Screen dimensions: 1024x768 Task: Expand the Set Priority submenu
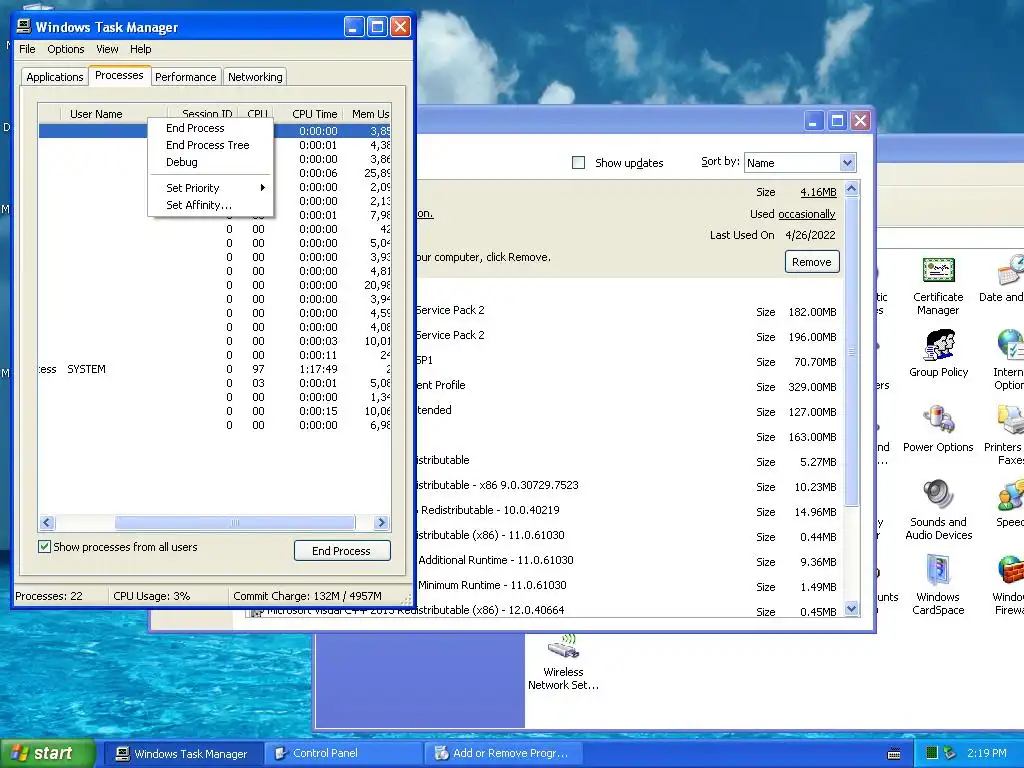[x=210, y=188]
